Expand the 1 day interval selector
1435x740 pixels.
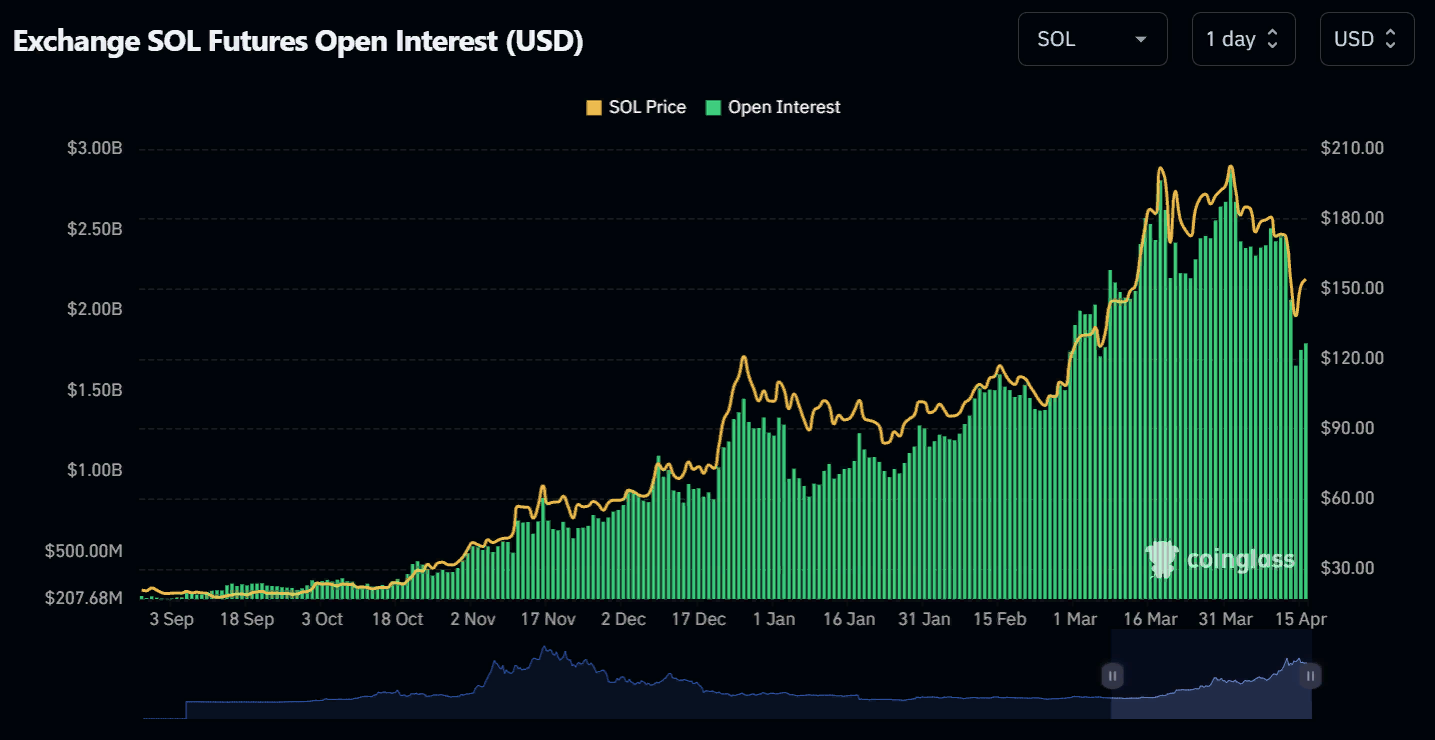[1243, 40]
